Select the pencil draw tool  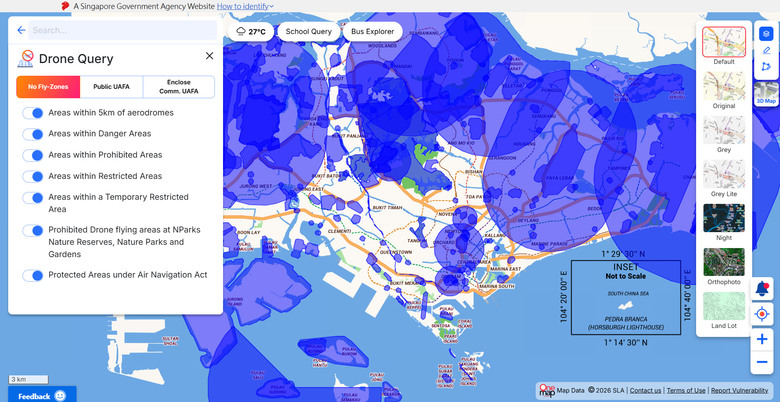766,50
